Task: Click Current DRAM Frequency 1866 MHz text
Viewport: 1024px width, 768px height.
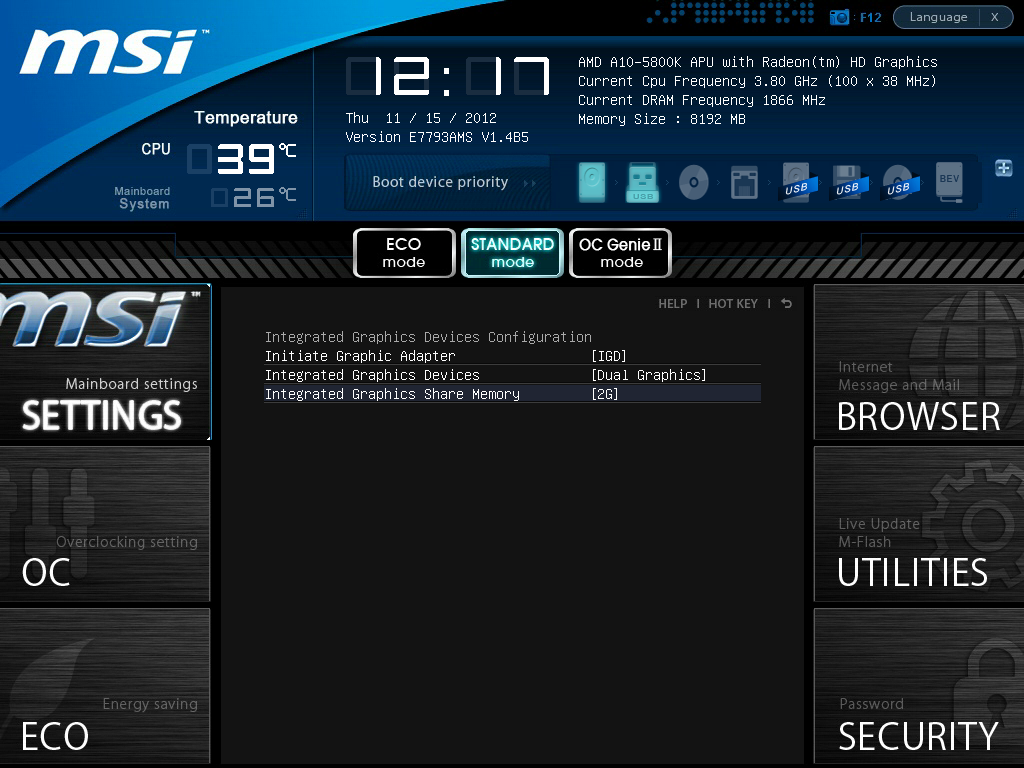Action: point(702,100)
